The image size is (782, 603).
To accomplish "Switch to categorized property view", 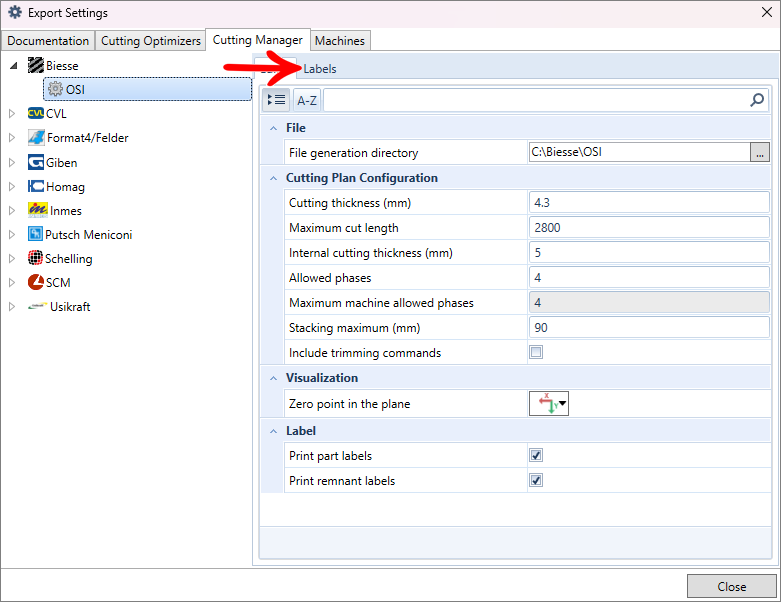I will pos(276,100).
